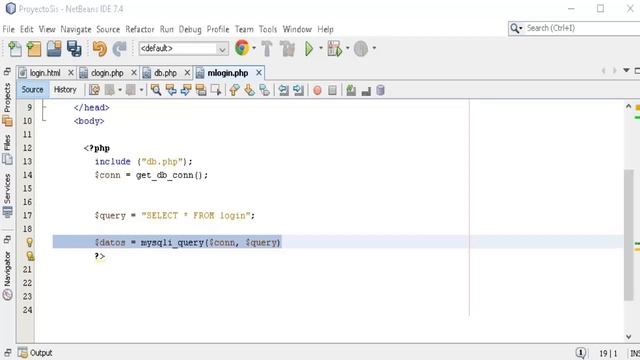Image resolution: width=640 pixels, height=360 pixels.
Task: Click the Save All toolbar icon
Action: click(x=74, y=49)
